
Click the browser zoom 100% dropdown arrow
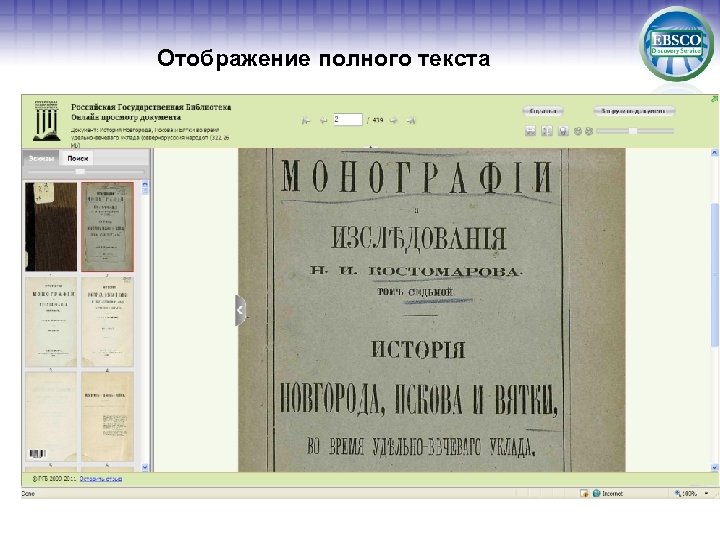tap(706, 494)
